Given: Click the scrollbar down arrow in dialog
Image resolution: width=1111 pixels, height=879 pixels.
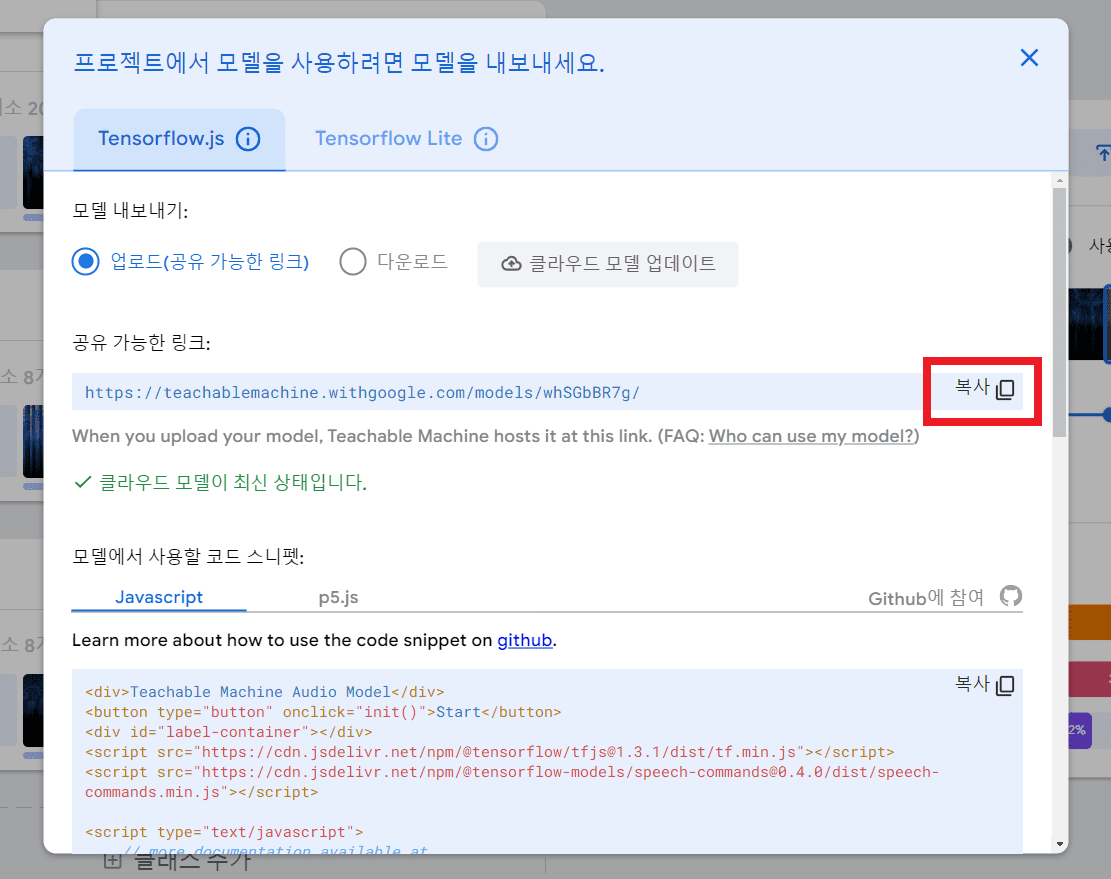Looking at the screenshot, I should click(1059, 844).
